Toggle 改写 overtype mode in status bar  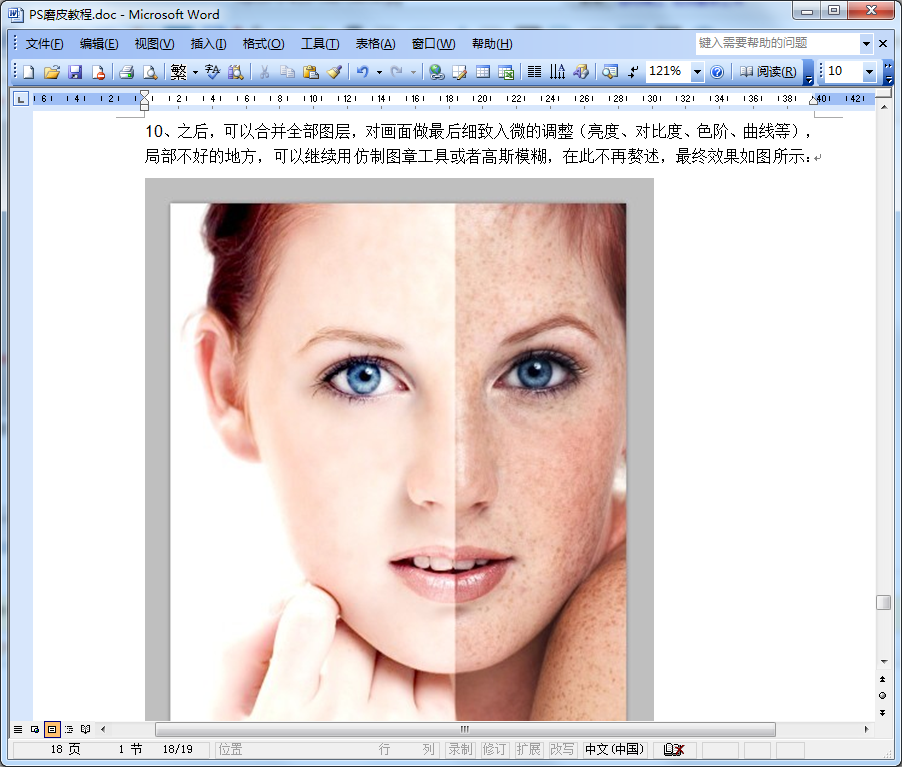pos(562,749)
